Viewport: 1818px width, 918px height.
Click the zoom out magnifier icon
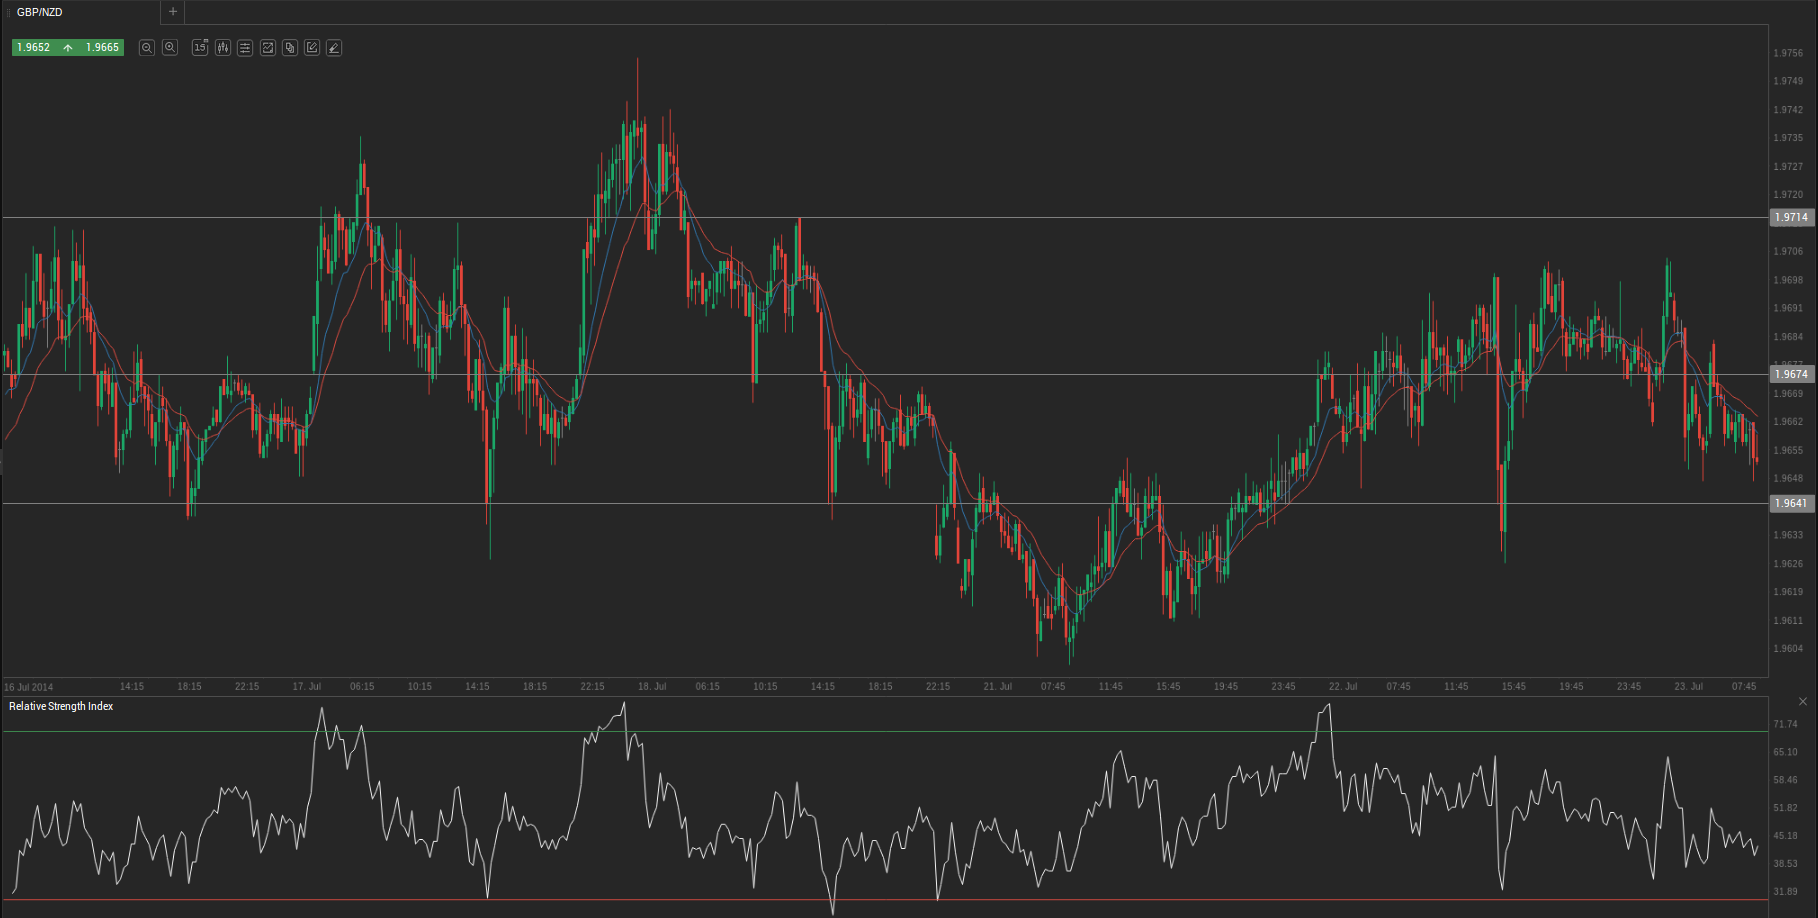[x=147, y=48]
